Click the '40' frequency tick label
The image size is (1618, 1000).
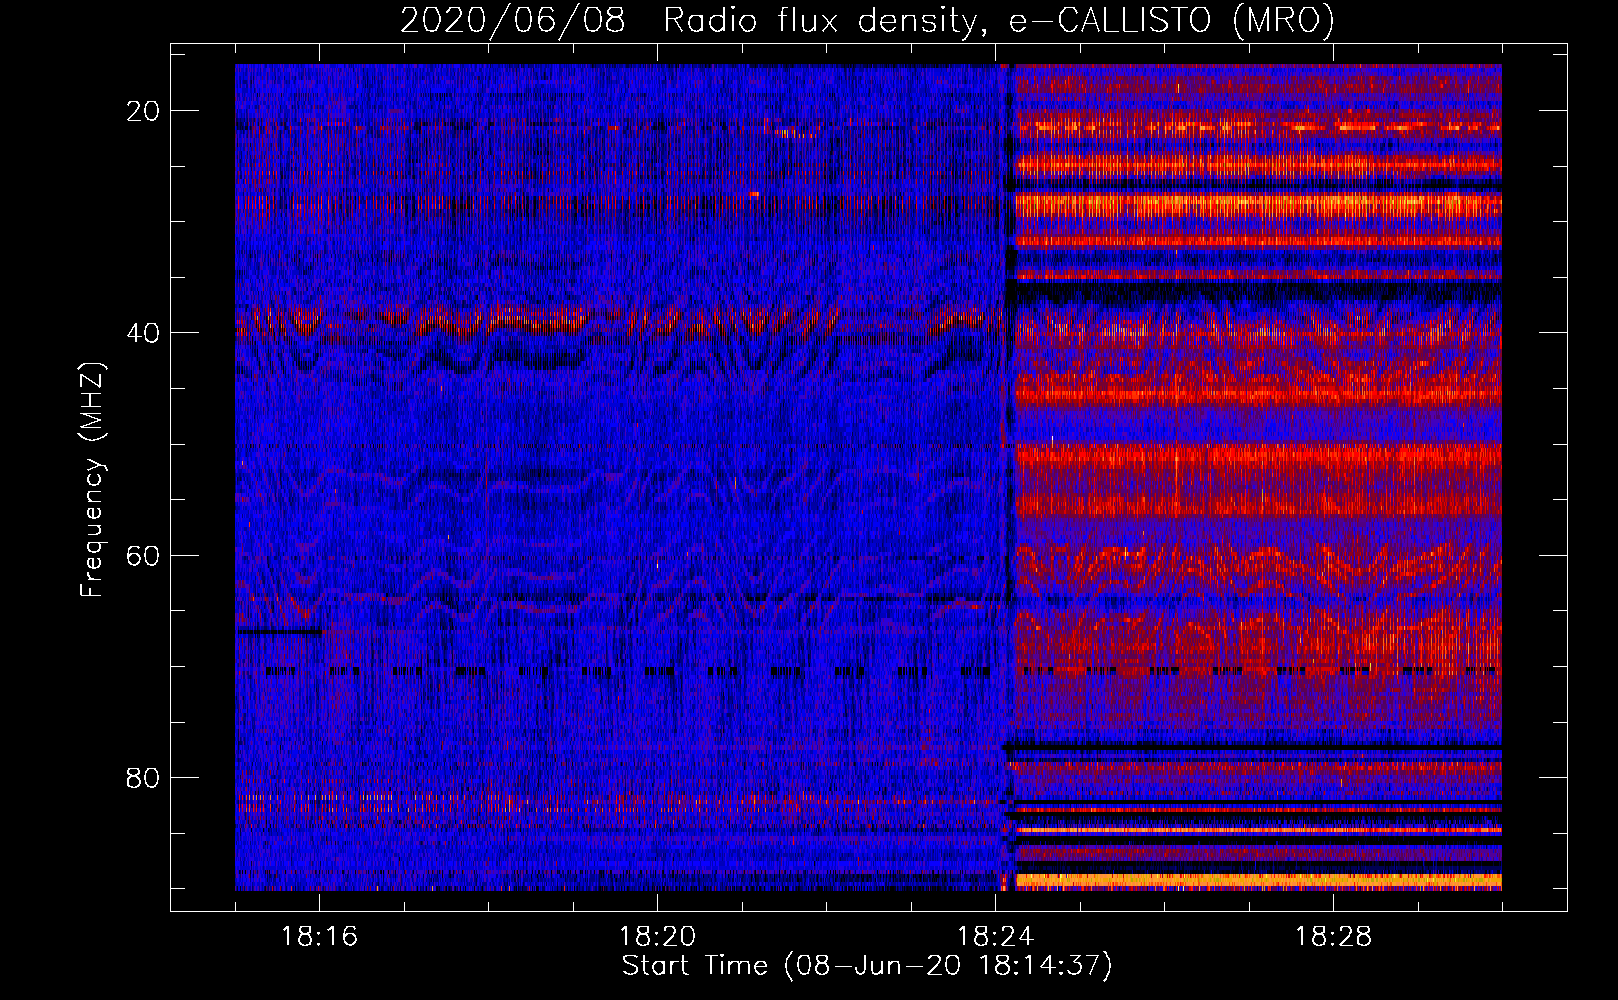144,333
